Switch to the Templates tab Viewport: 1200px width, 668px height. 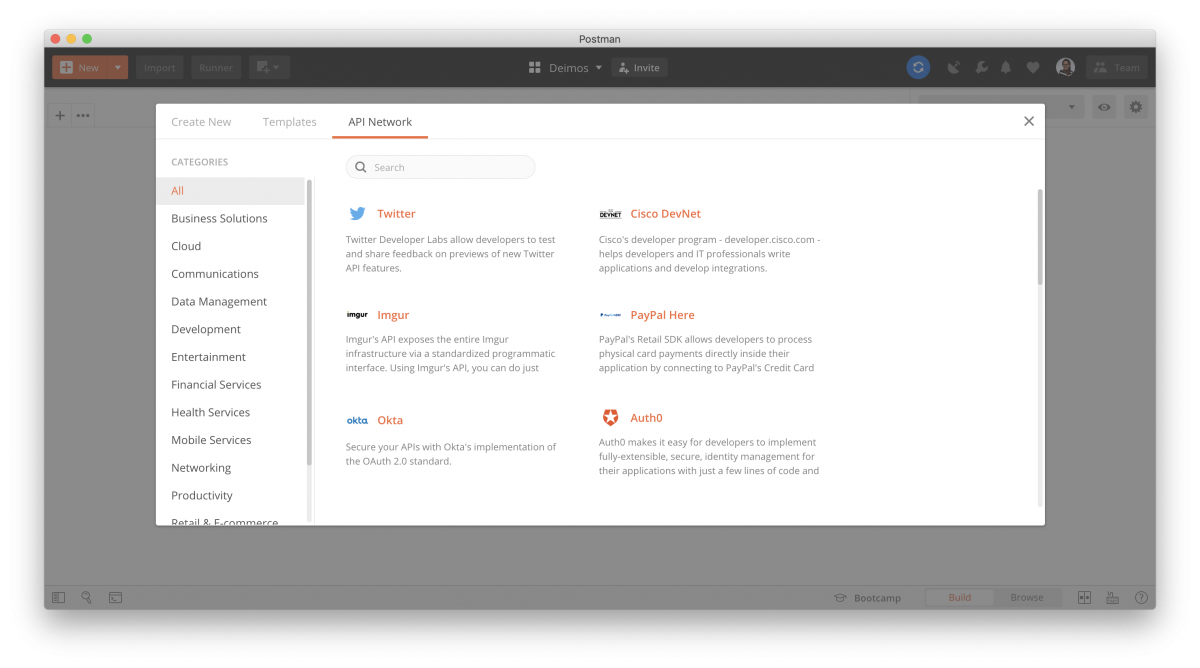(x=290, y=122)
